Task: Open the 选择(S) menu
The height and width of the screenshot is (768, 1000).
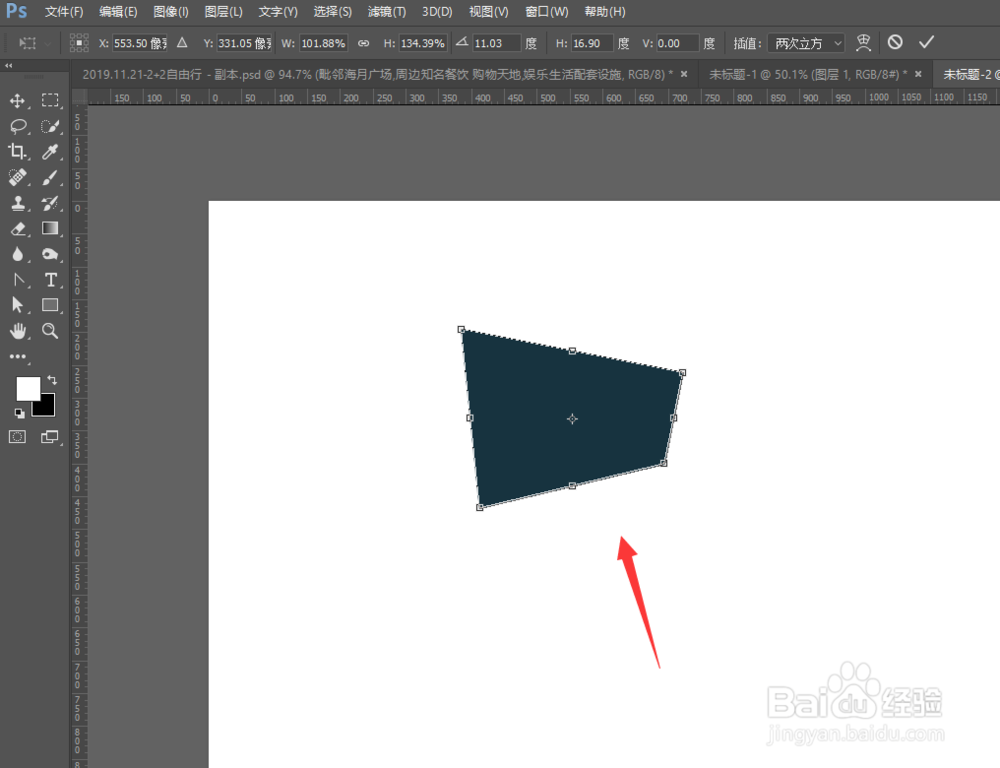Action: pyautogui.click(x=332, y=11)
